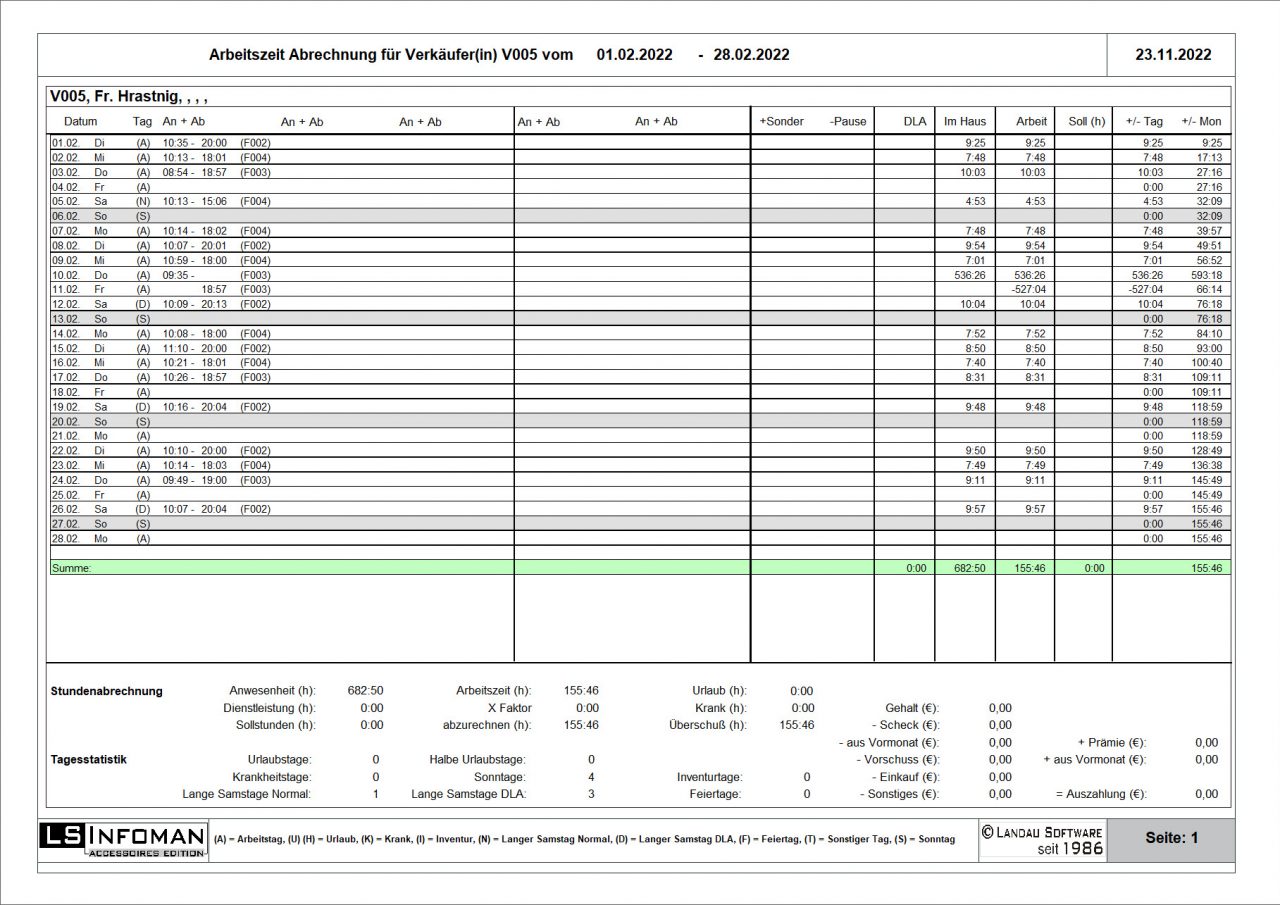Click the green Summe row label

71,568
